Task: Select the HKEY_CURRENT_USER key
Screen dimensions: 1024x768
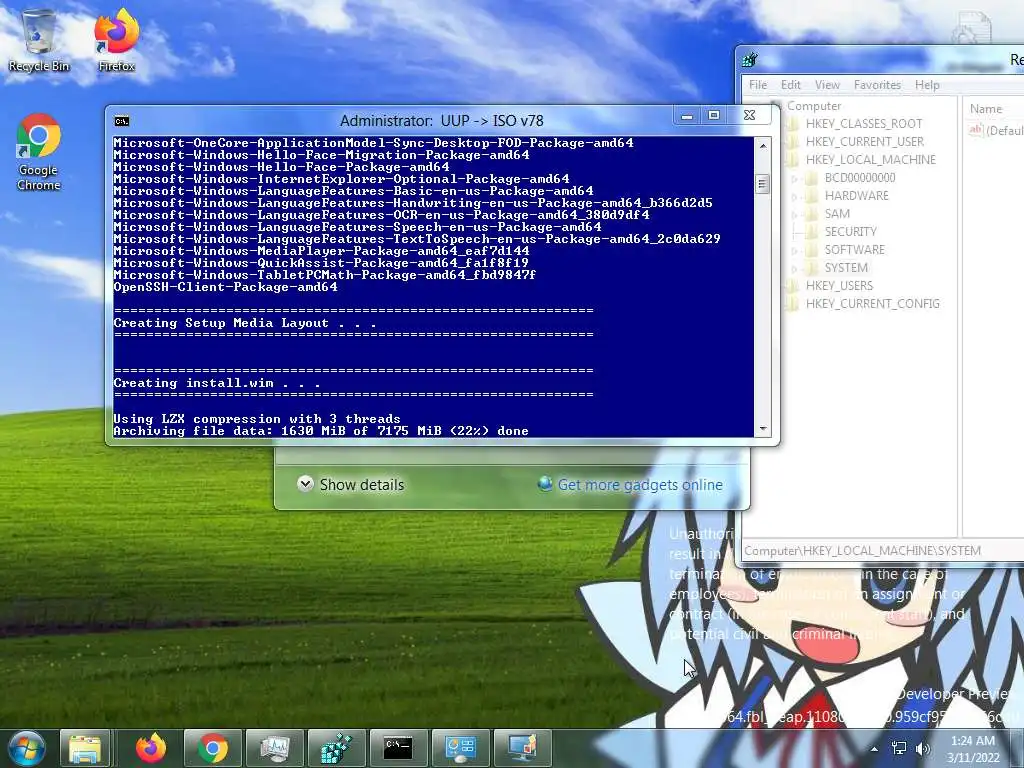Action: (x=864, y=142)
